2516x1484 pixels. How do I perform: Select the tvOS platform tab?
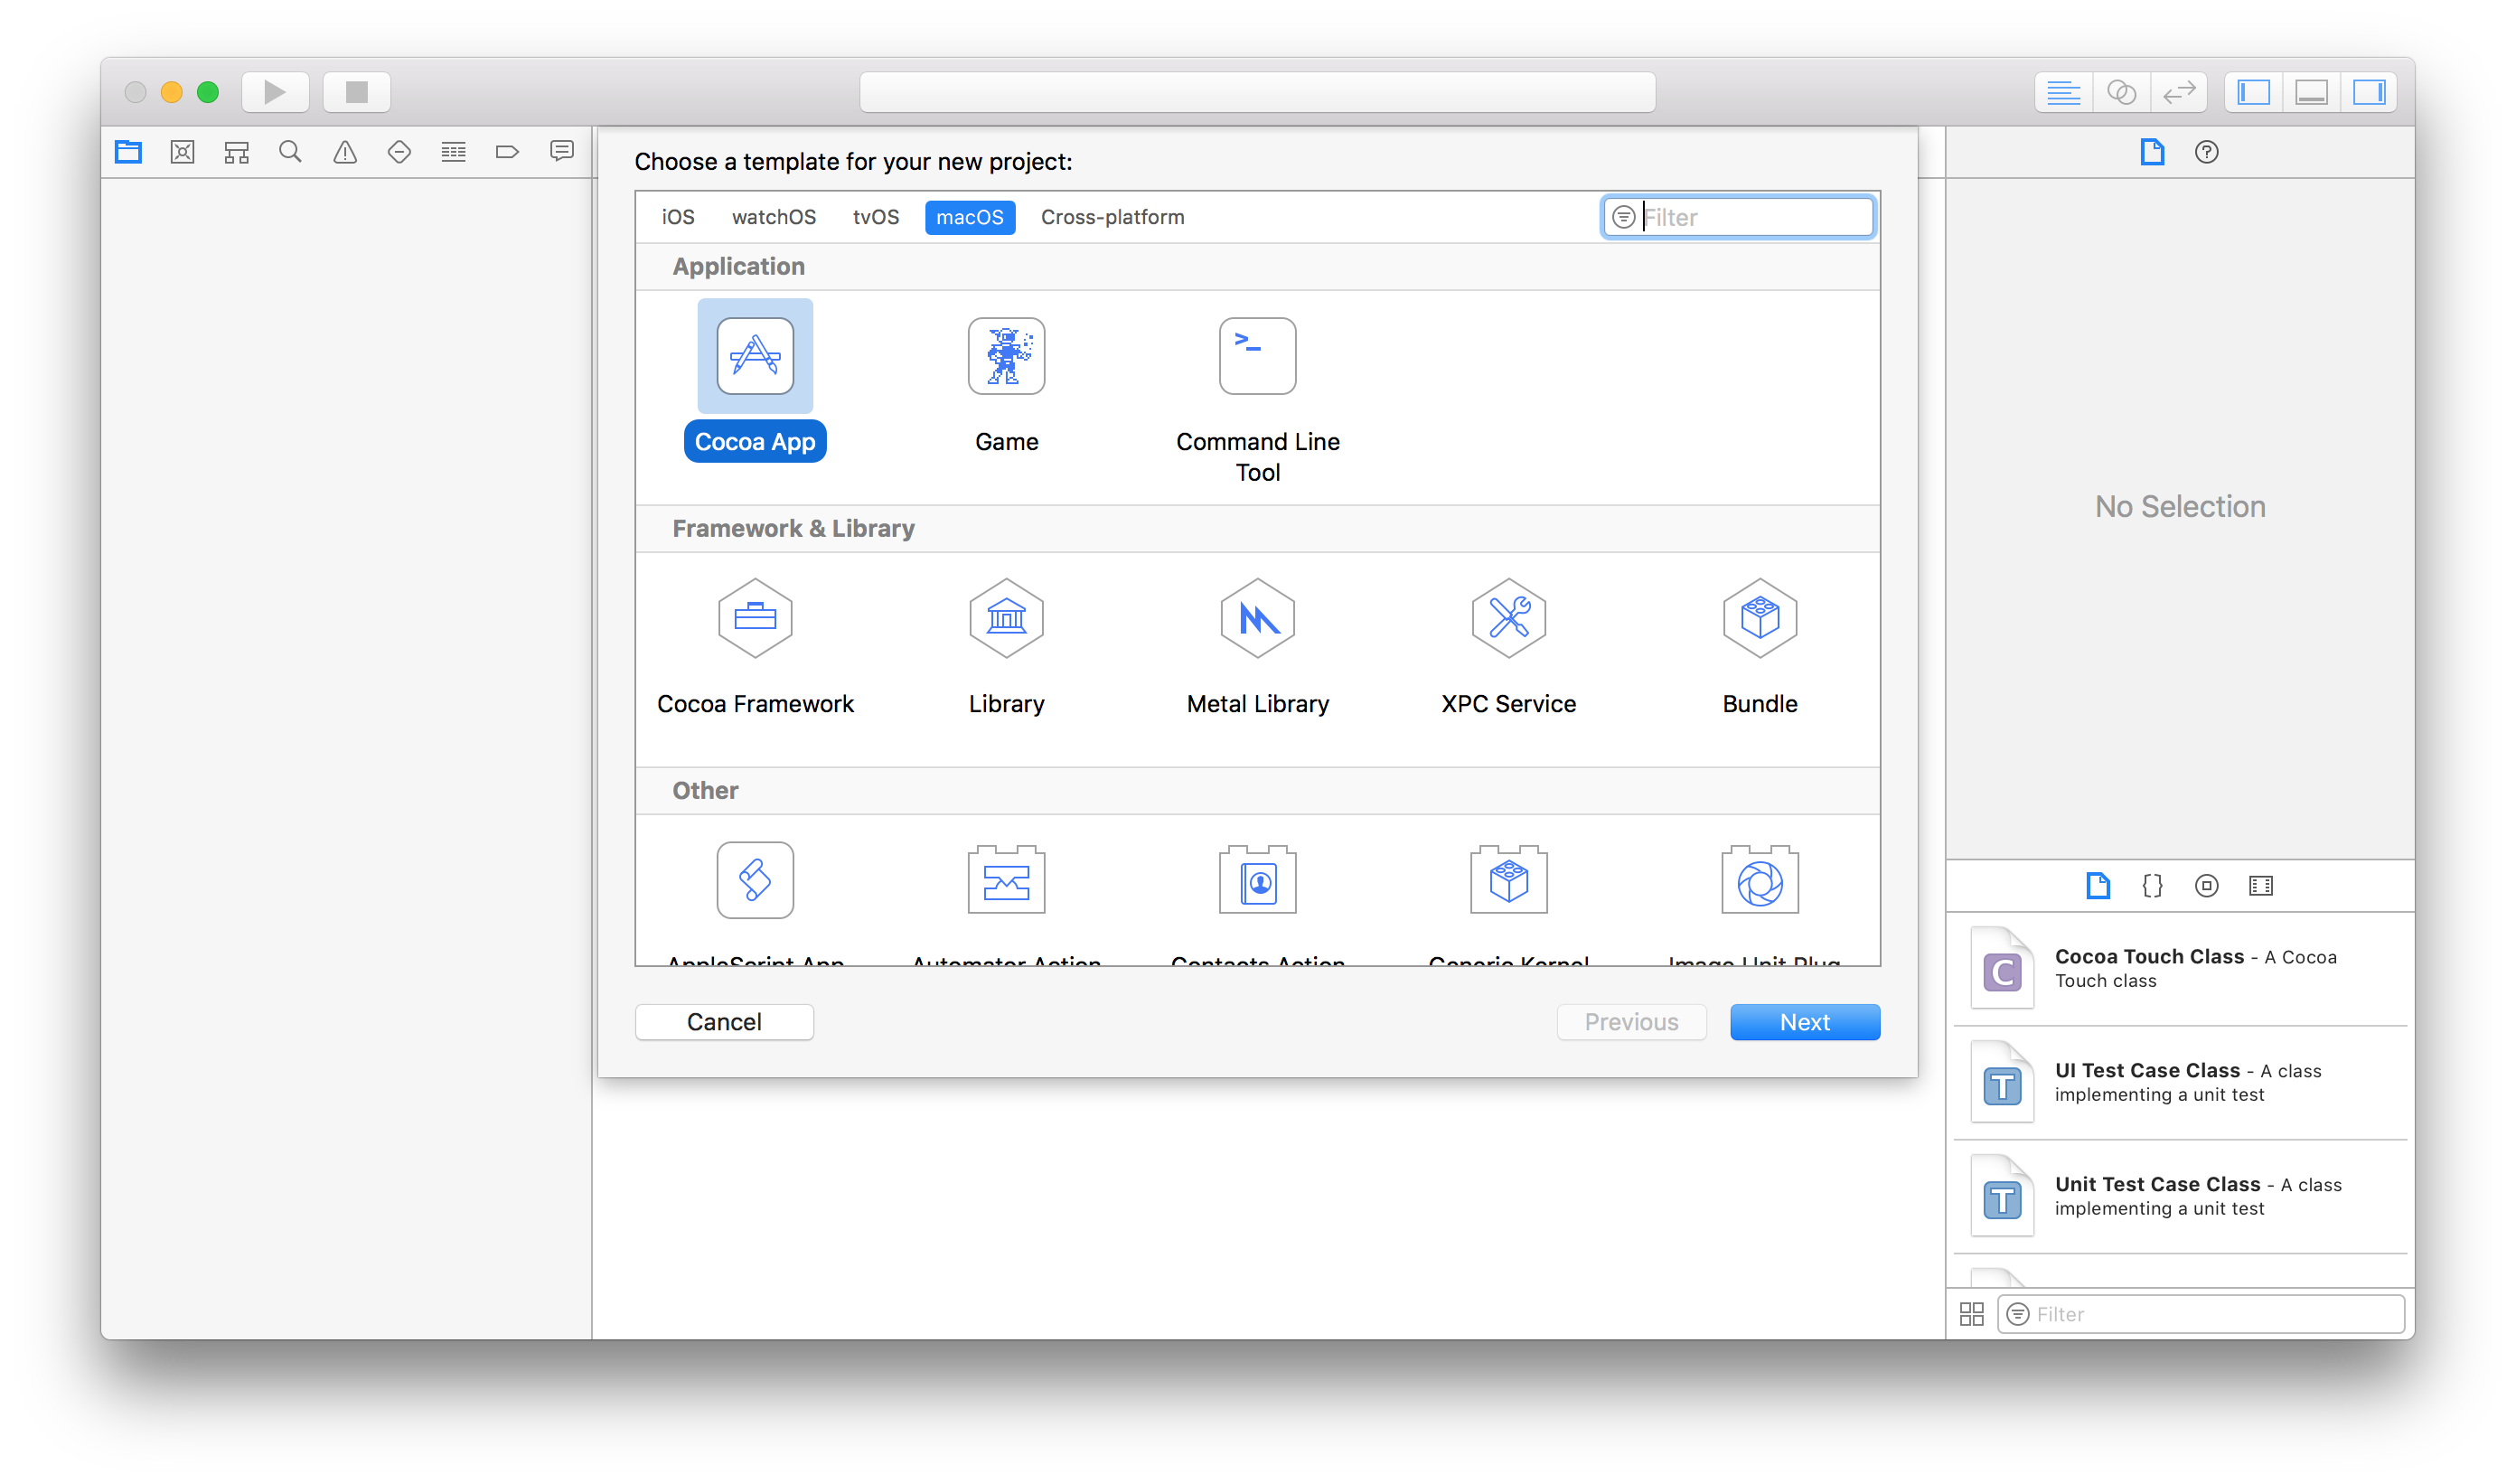(876, 217)
